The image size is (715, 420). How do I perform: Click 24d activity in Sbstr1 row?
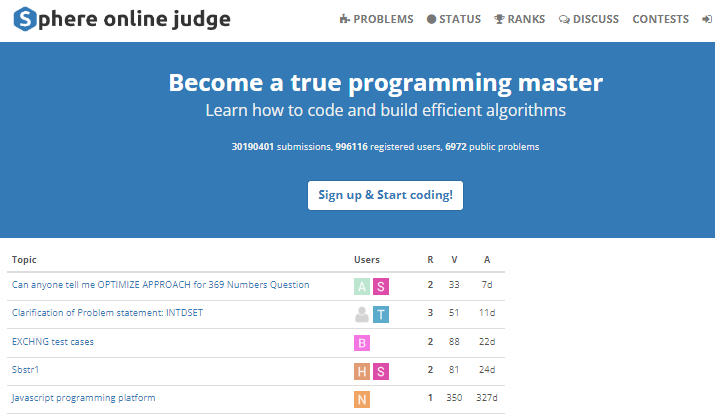[487, 369]
